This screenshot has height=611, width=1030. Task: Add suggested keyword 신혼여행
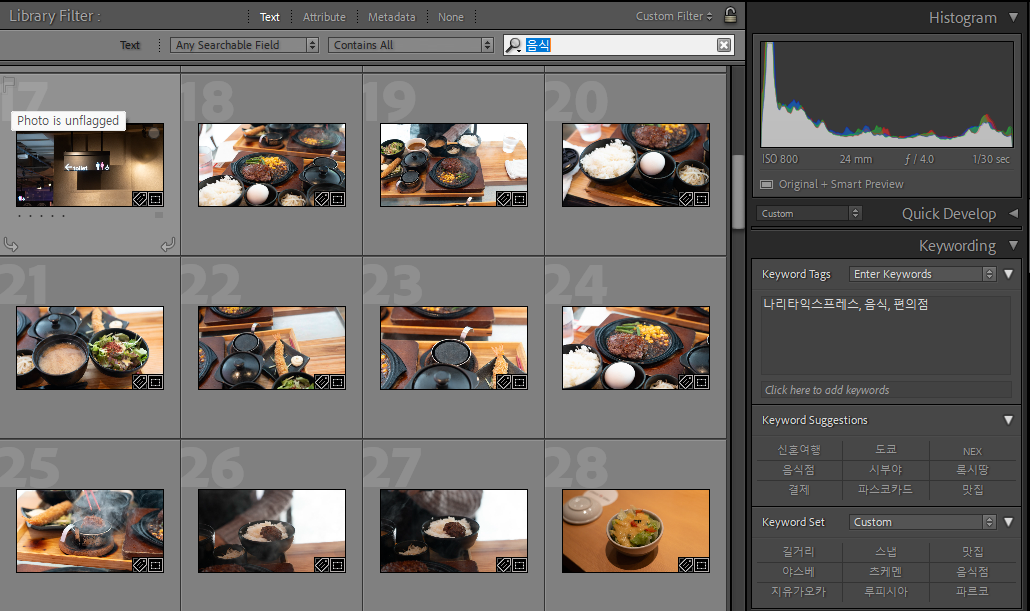[799, 449]
